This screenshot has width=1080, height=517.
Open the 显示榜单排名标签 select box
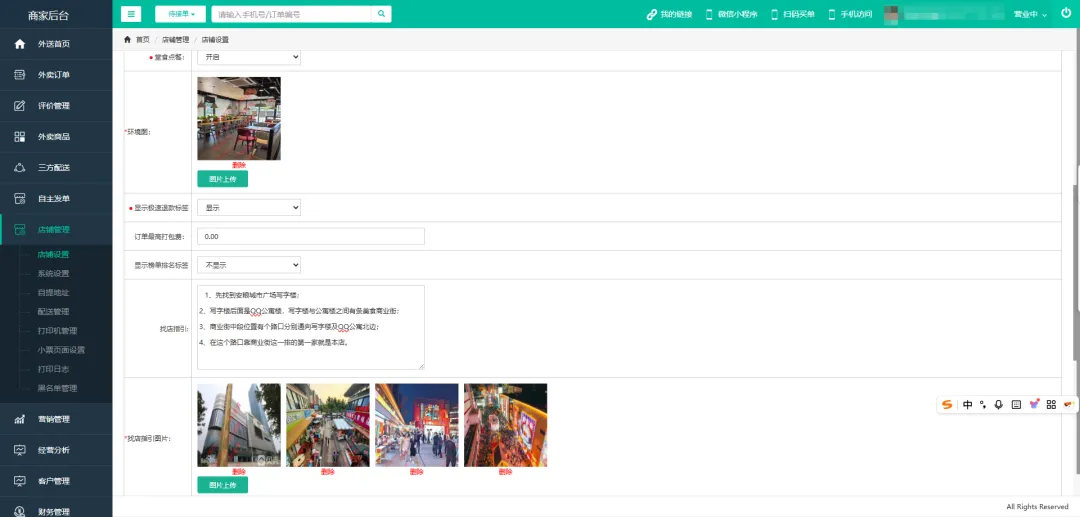tap(249, 264)
